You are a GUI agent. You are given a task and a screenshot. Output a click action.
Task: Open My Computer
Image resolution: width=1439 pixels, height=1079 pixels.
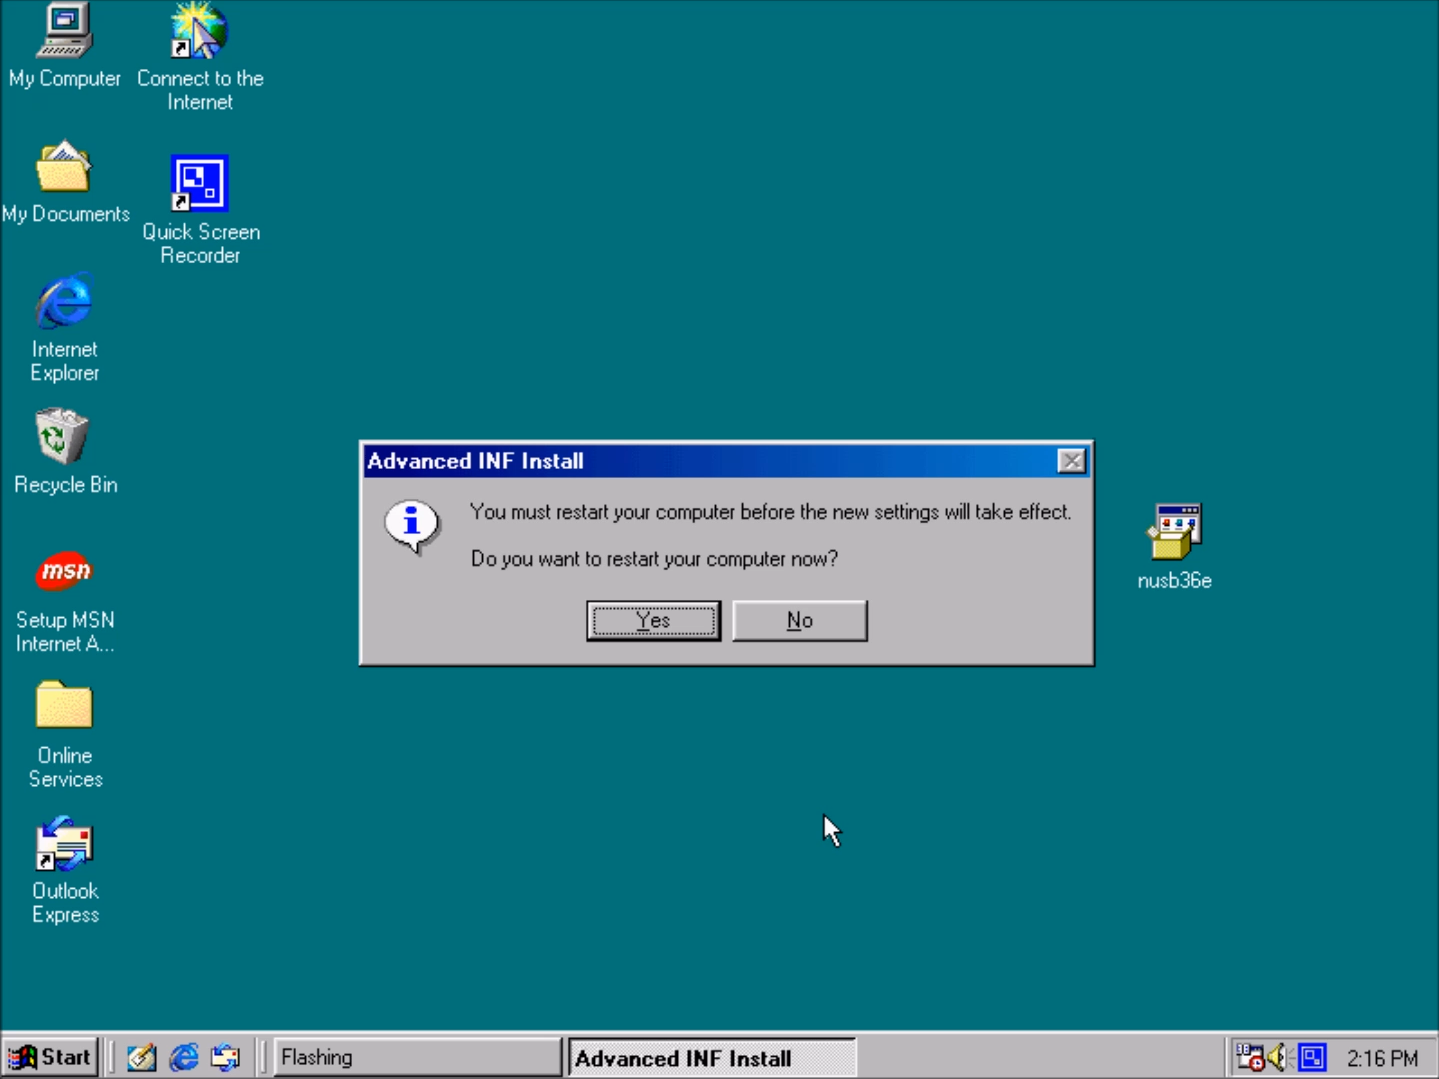(64, 30)
